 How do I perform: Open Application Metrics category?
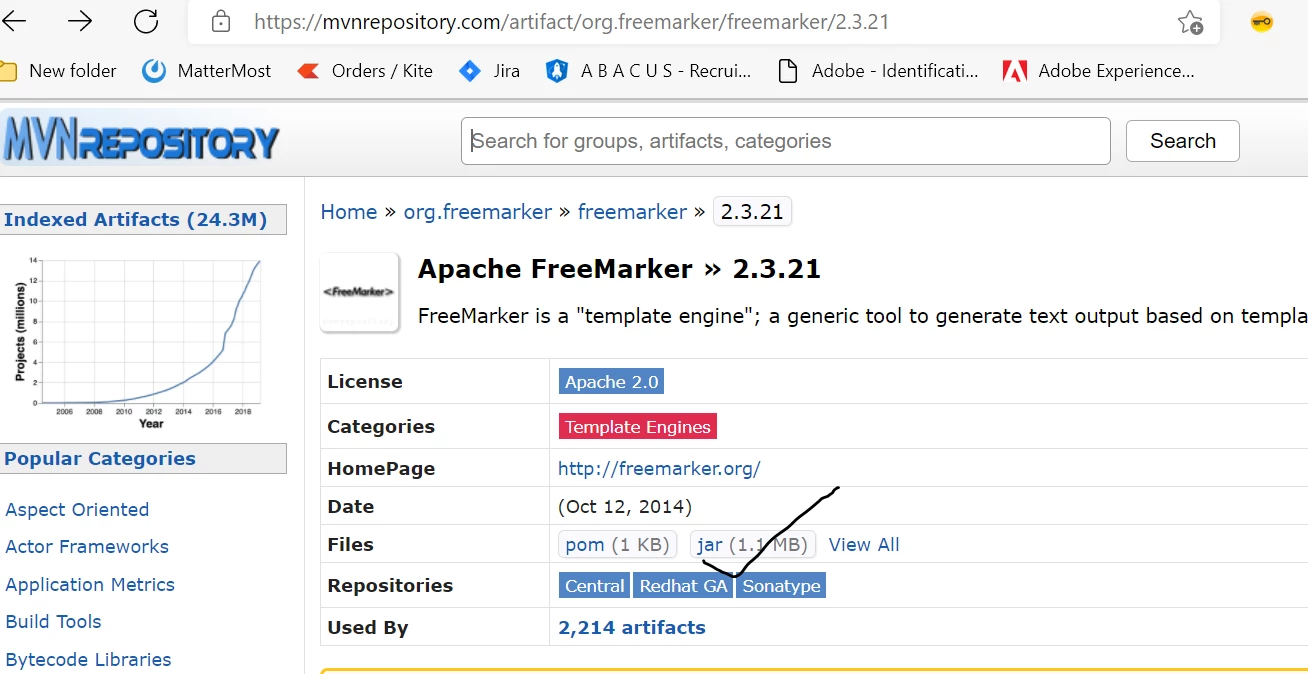tap(90, 585)
